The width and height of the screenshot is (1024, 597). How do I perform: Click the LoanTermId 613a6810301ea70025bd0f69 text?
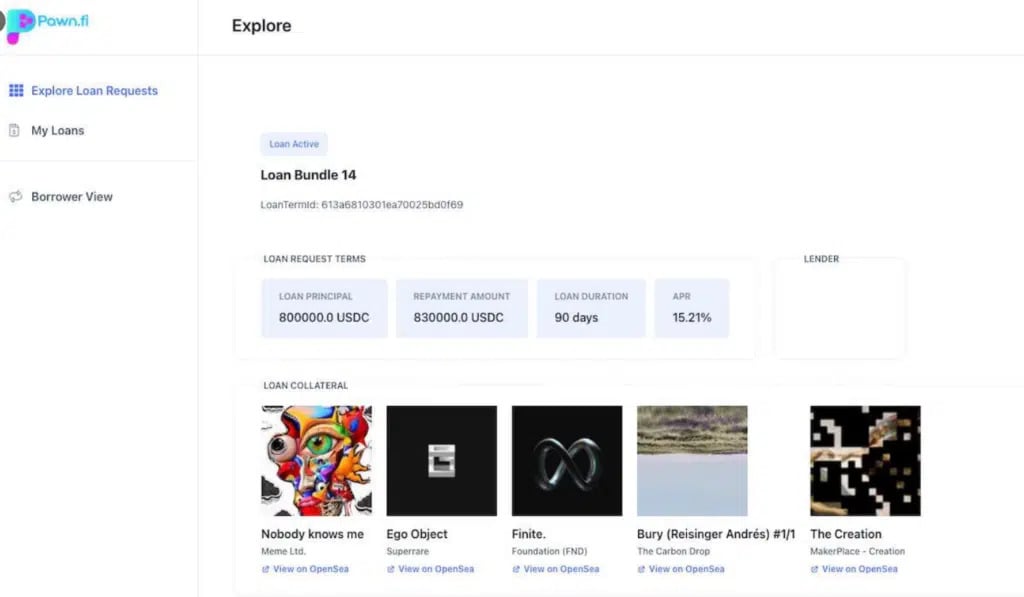coord(362,204)
